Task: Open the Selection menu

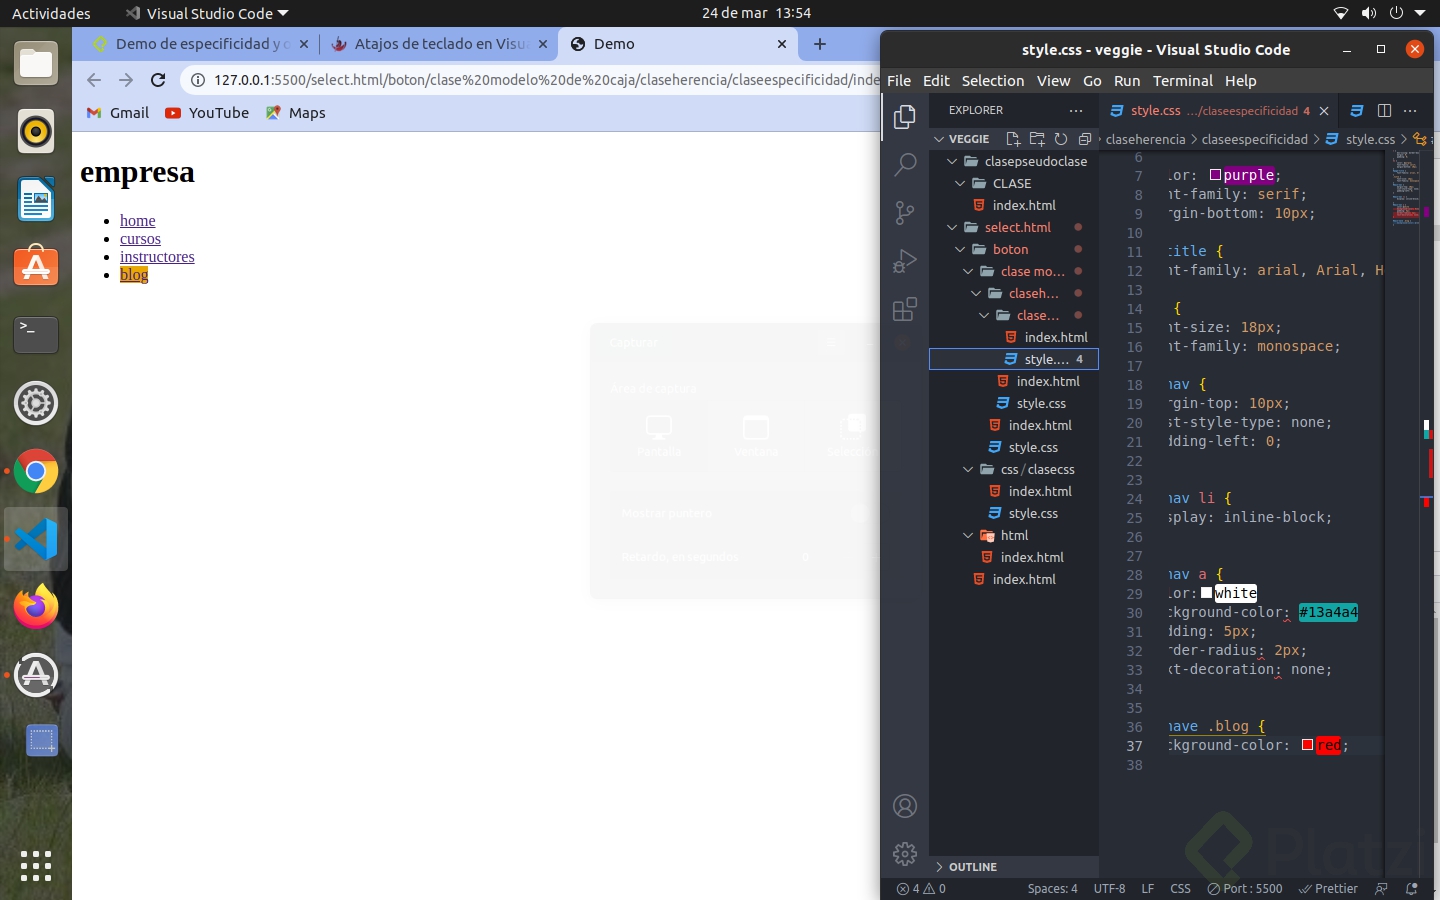Action: pyautogui.click(x=993, y=81)
